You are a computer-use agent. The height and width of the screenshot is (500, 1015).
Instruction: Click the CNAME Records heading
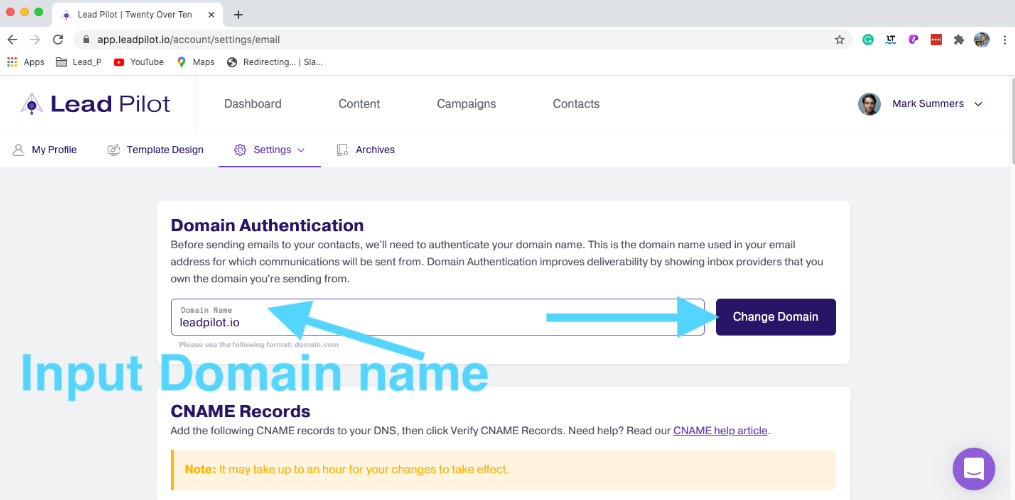click(x=240, y=411)
